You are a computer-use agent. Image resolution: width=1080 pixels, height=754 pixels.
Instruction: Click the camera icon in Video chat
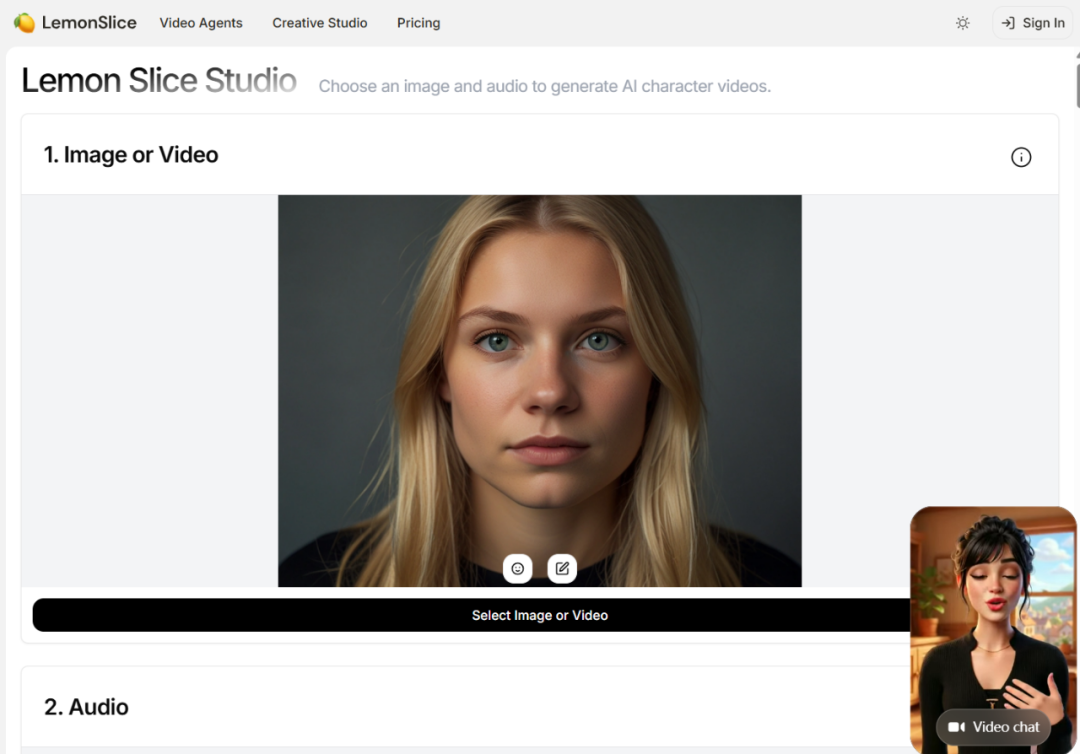[x=956, y=727]
